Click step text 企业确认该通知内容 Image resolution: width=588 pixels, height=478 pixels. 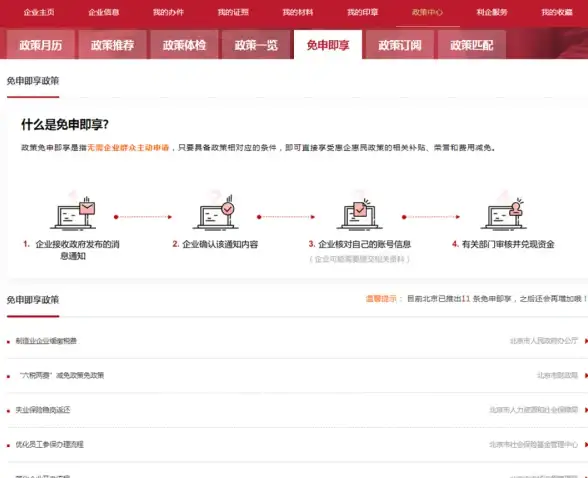(220, 244)
